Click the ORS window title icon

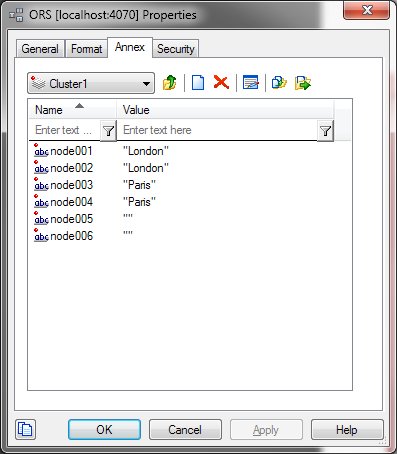(x=16, y=15)
